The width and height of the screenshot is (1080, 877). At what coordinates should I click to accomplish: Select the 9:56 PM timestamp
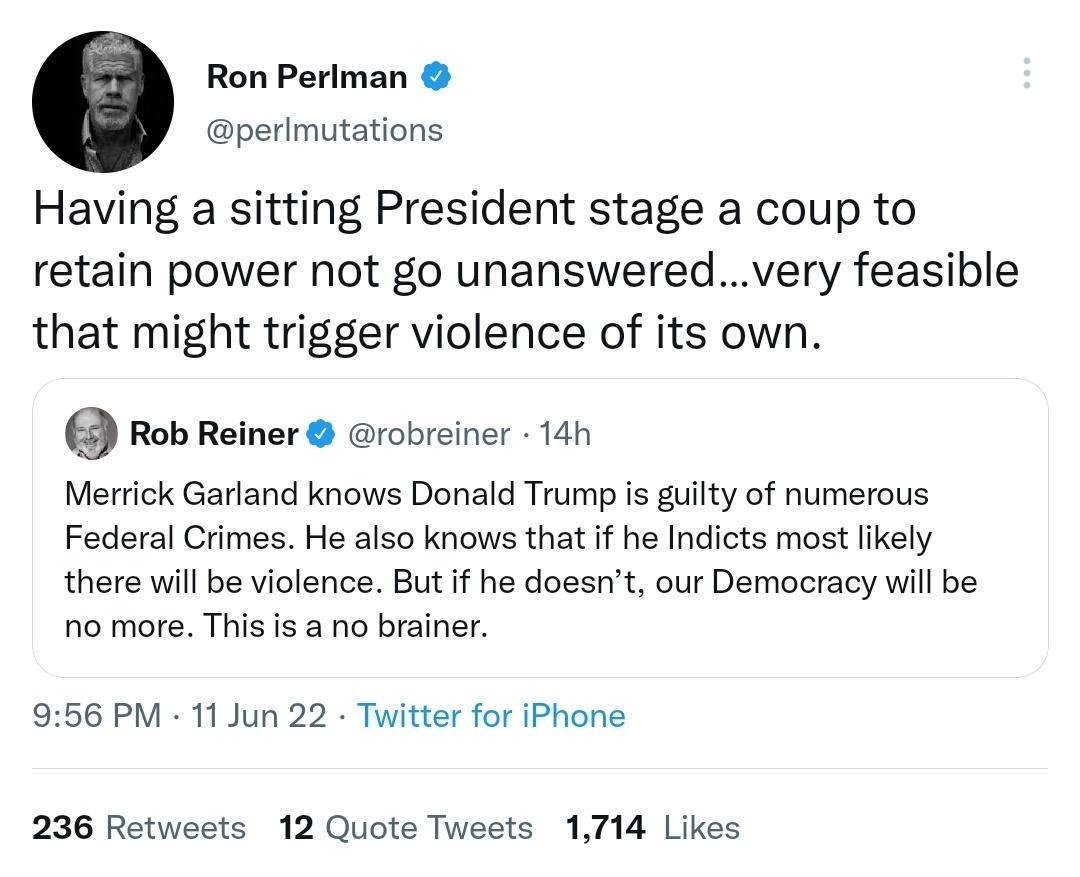point(90,716)
